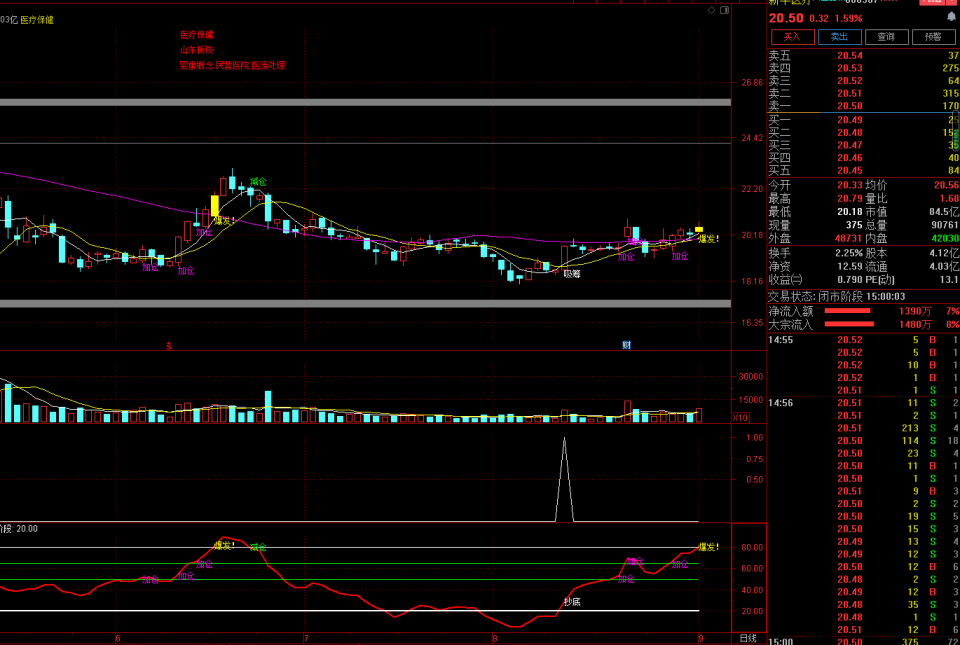Image resolution: width=960 pixels, height=645 pixels.
Task: Click the 净流入额 amount 1390万
Action: click(915, 311)
